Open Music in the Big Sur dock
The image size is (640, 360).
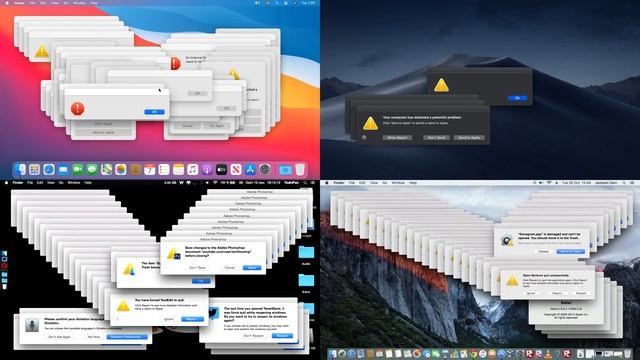(x=193, y=169)
